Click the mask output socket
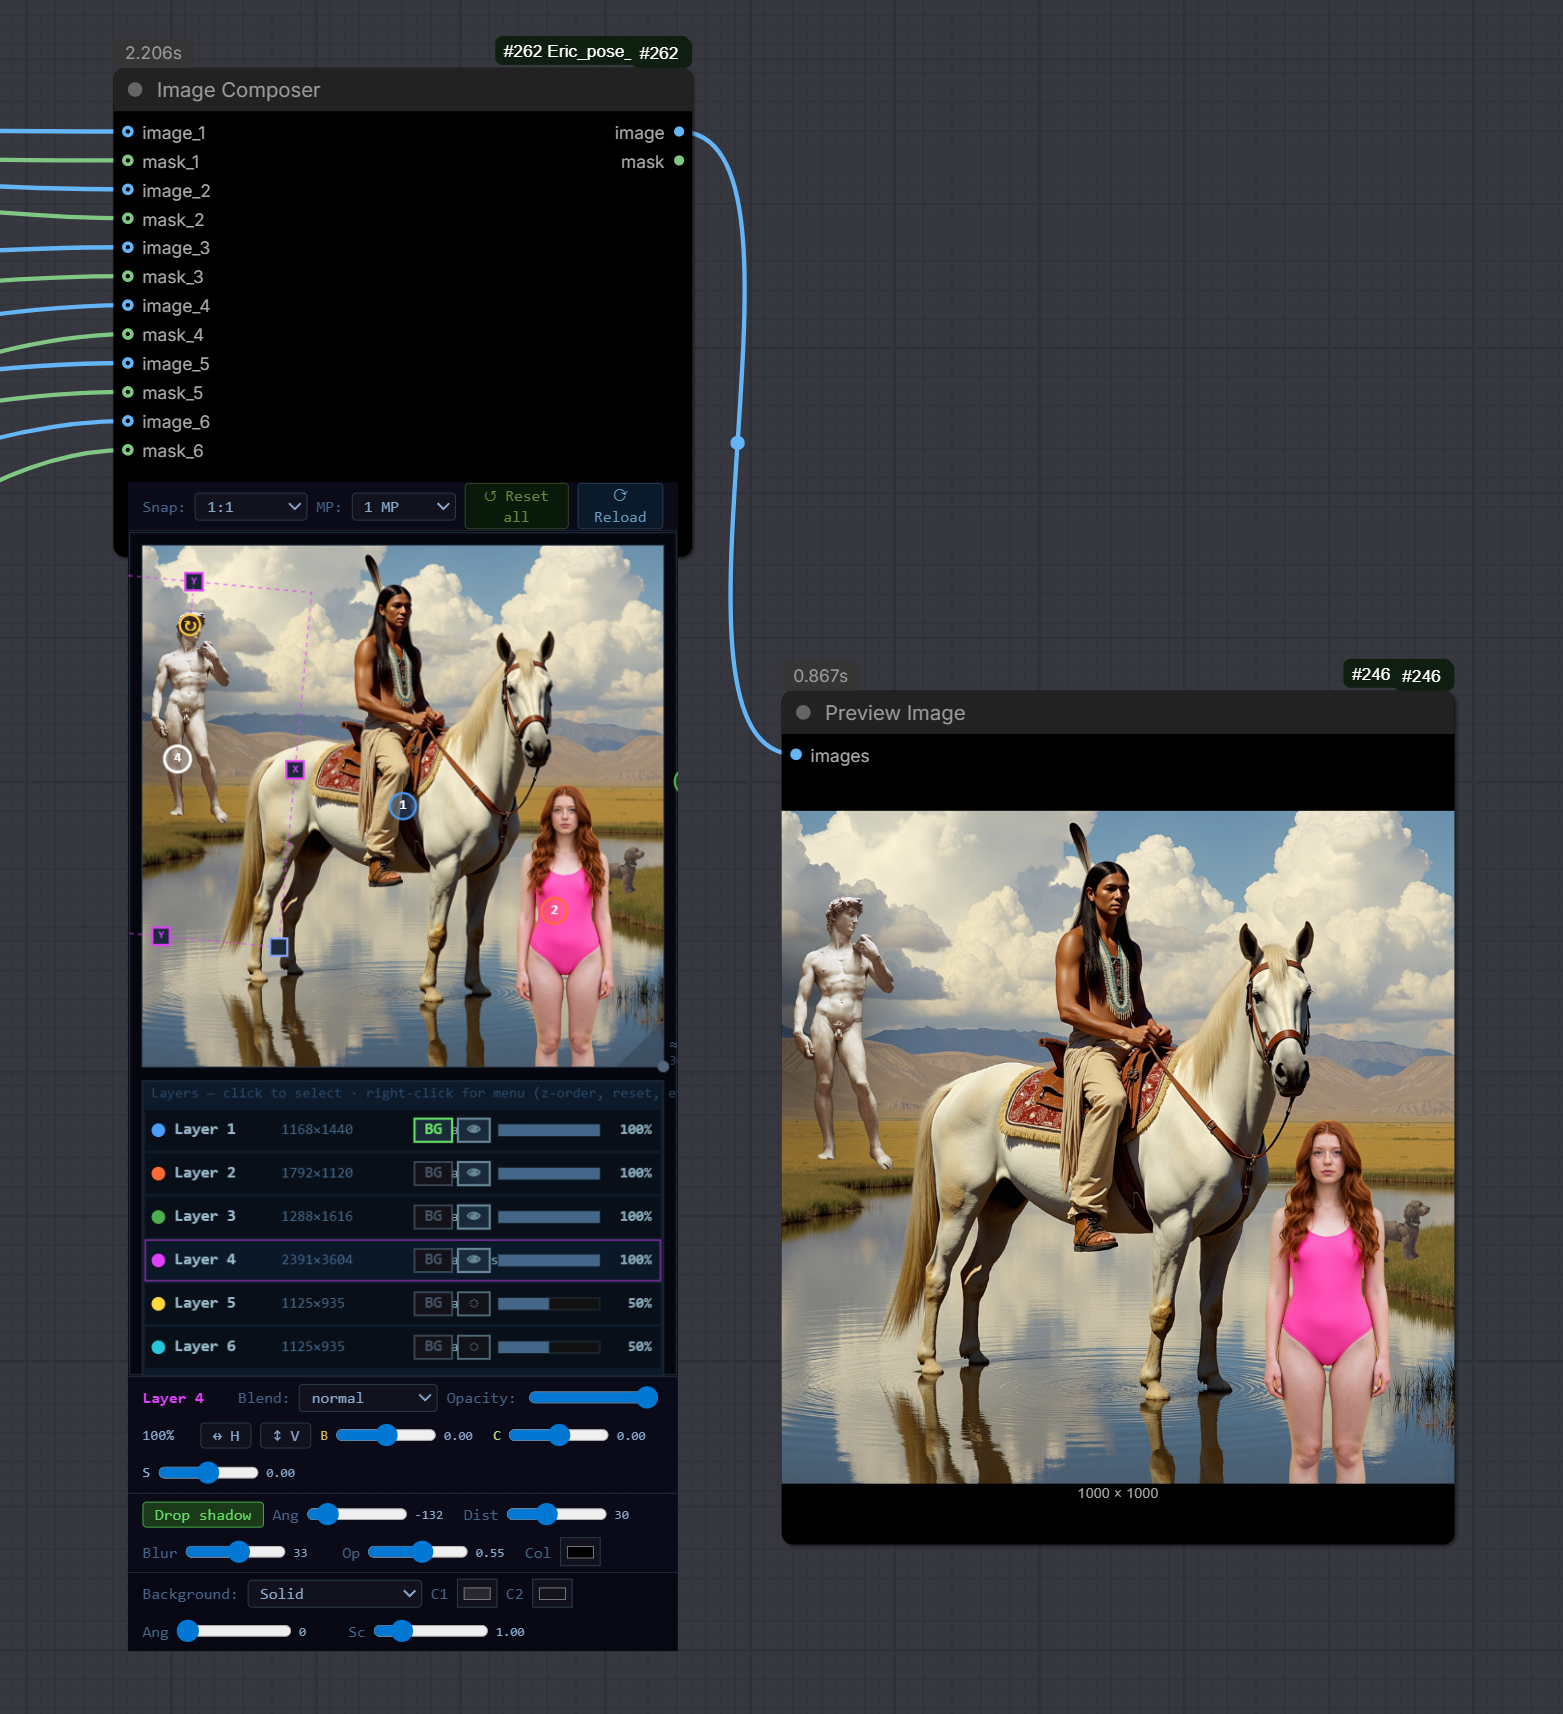Viewport: 1563px width, 1714px height. click(679, 161)
